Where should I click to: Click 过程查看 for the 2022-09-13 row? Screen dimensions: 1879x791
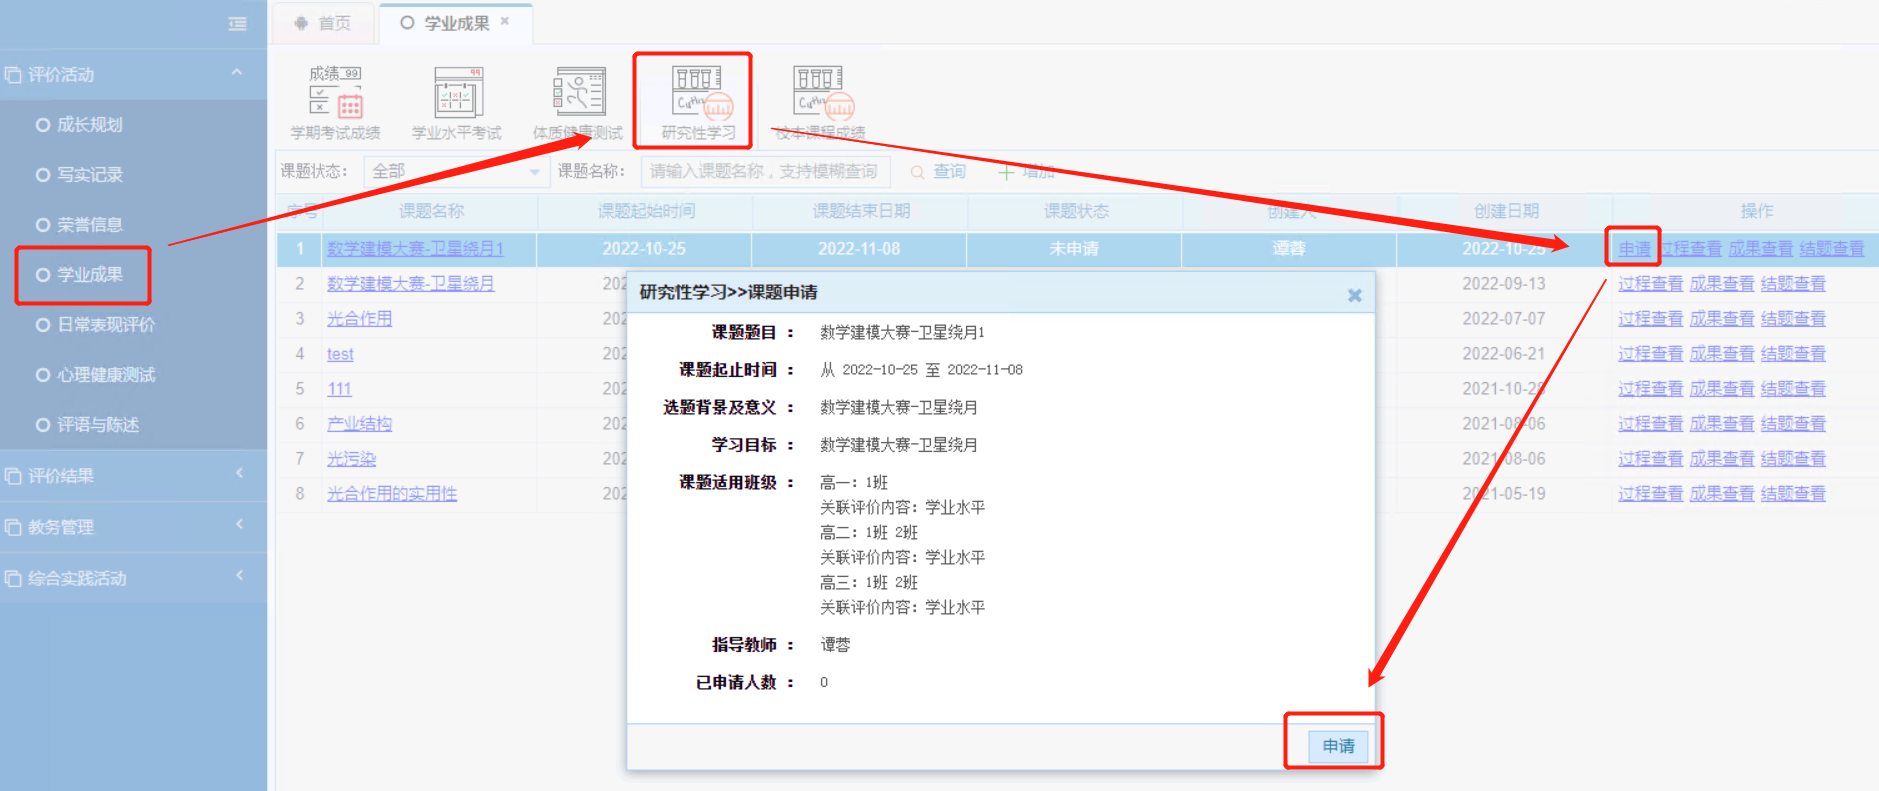pyautogui.click(x=1650, y=284)
